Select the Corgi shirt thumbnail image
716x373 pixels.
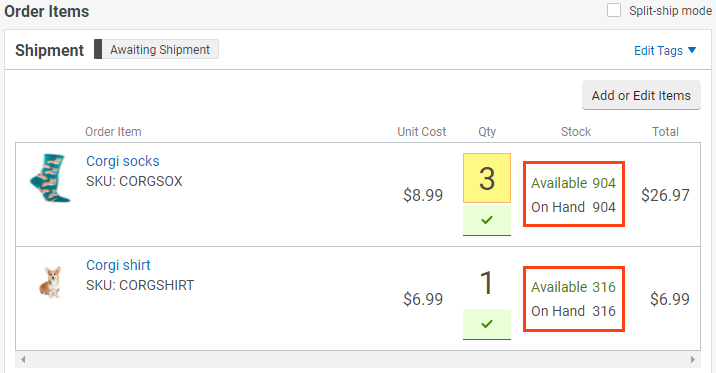[50, 282]
